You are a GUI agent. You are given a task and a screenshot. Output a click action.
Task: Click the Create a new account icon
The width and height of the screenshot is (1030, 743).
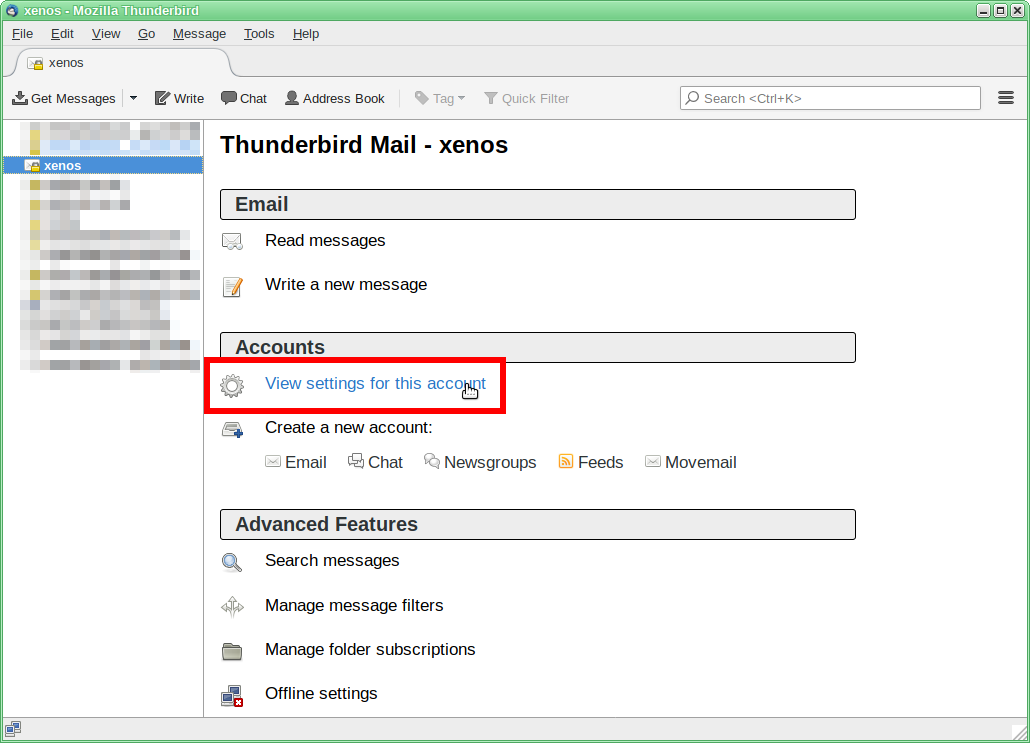coord(232,430)
